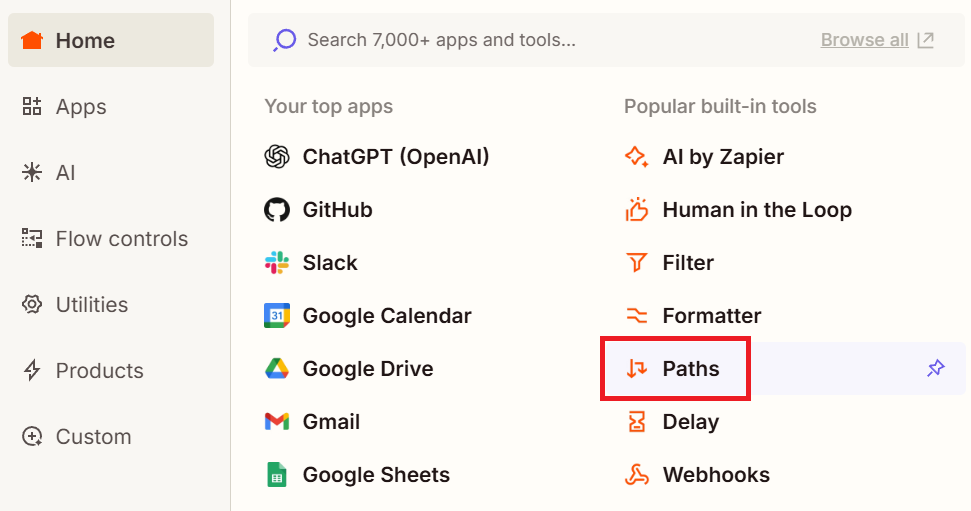Select the Utilities sidebar category
Screen dimensions: 971x511
tap(91, 305)
